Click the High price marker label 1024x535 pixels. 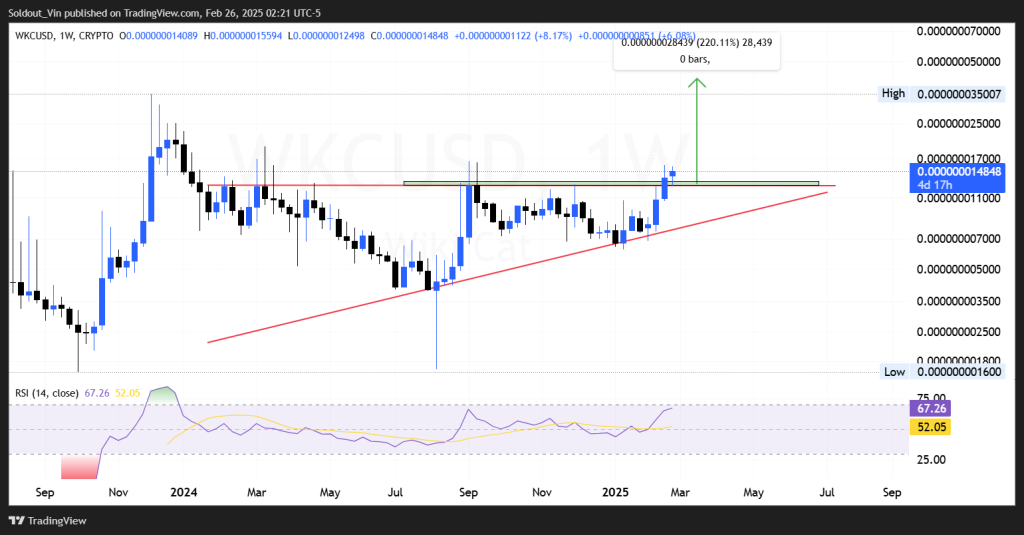coord(893,93)
